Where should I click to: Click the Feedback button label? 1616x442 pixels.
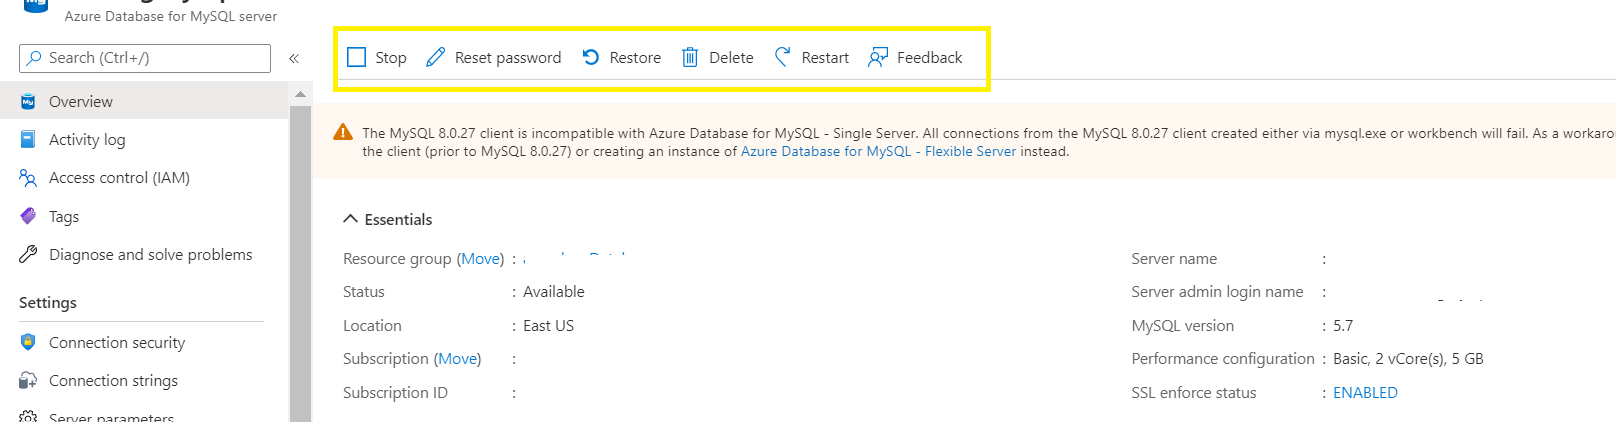coord(930,58)
